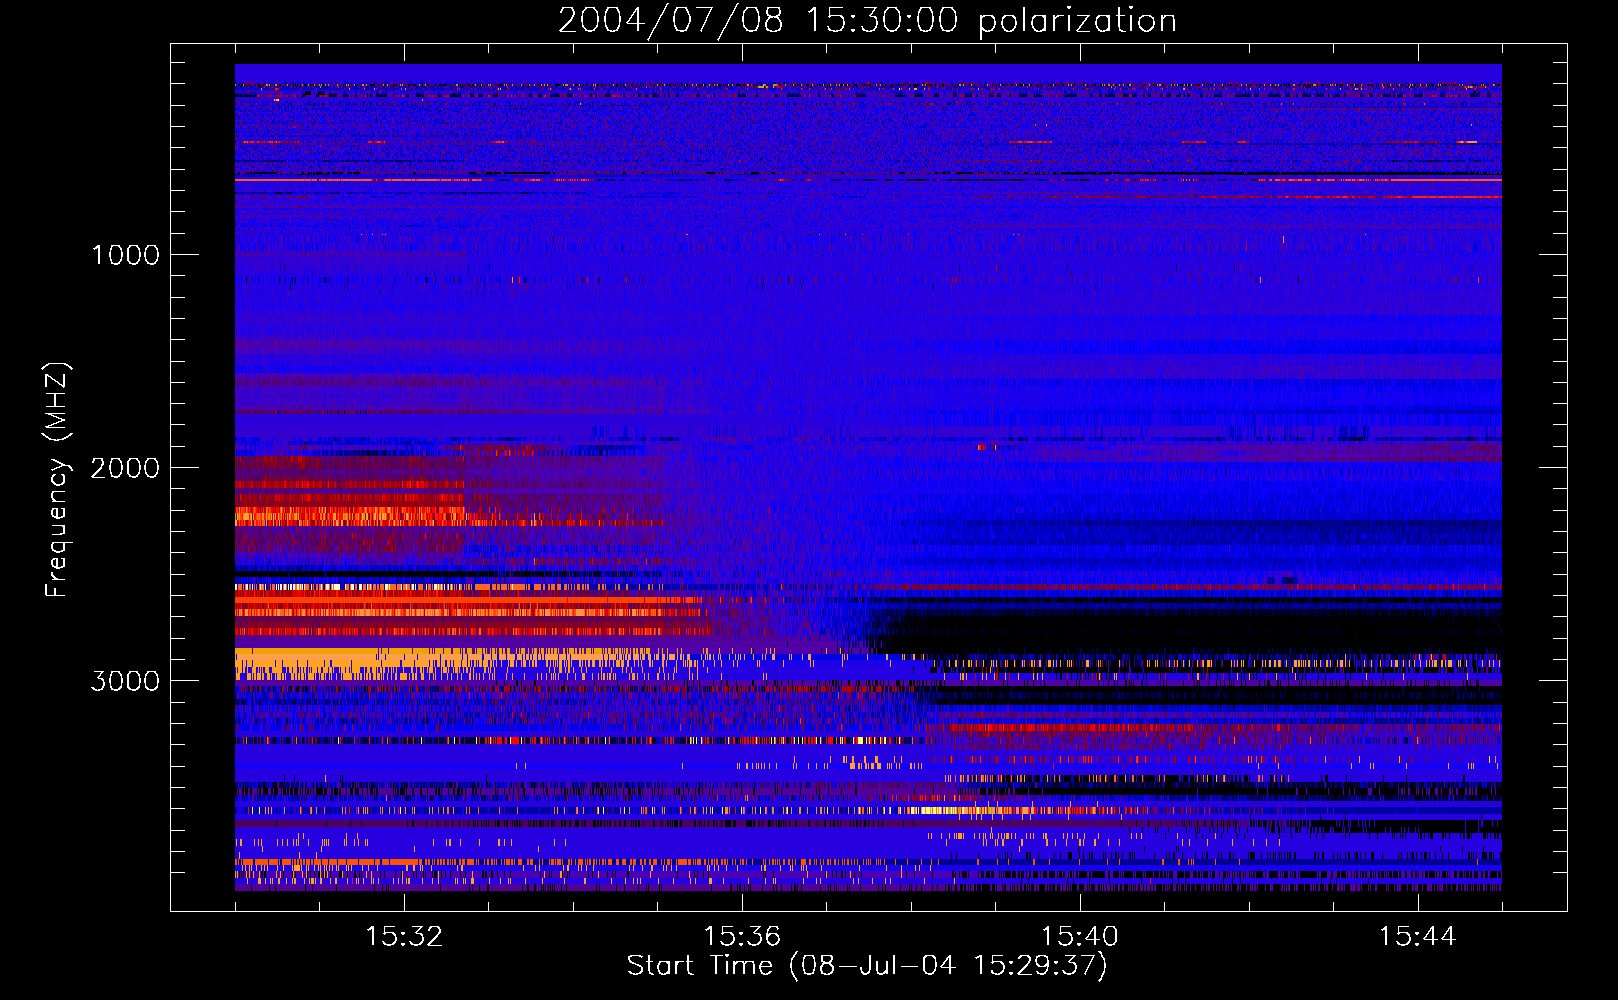Click the 3000 frequency tick label
Image resolution: width=1618 pixels, height=1000 pixels.
click(x=125, y=681)
